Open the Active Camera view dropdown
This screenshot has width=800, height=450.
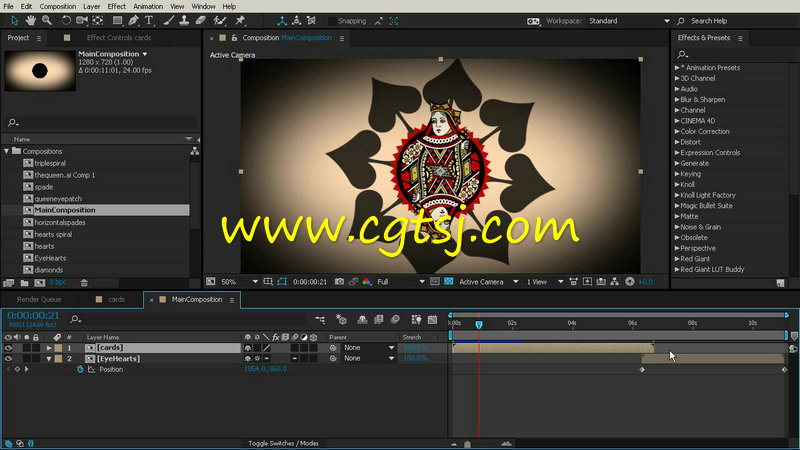tap(489, 282)
